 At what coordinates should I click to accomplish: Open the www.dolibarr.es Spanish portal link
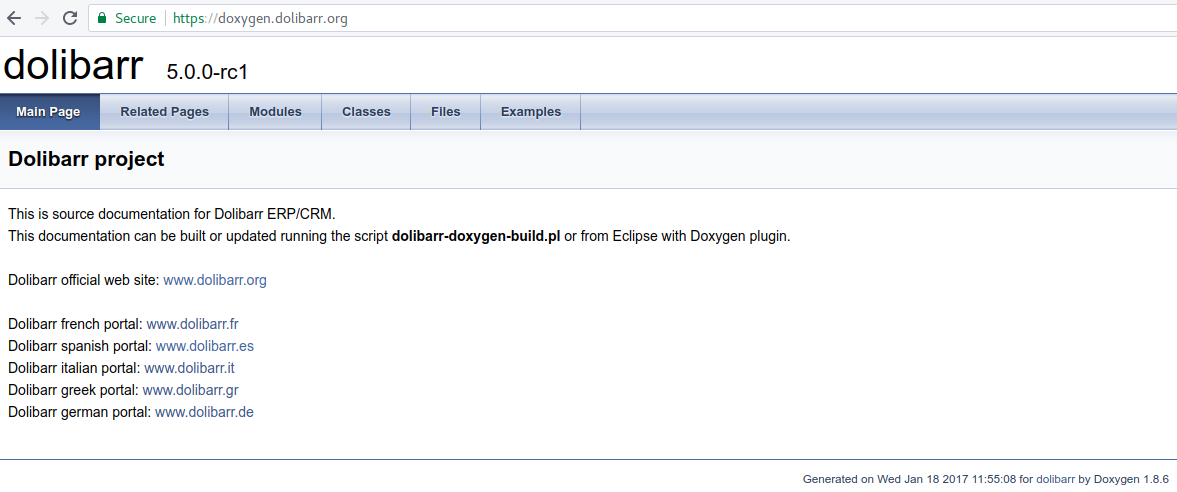coord(205,346)
